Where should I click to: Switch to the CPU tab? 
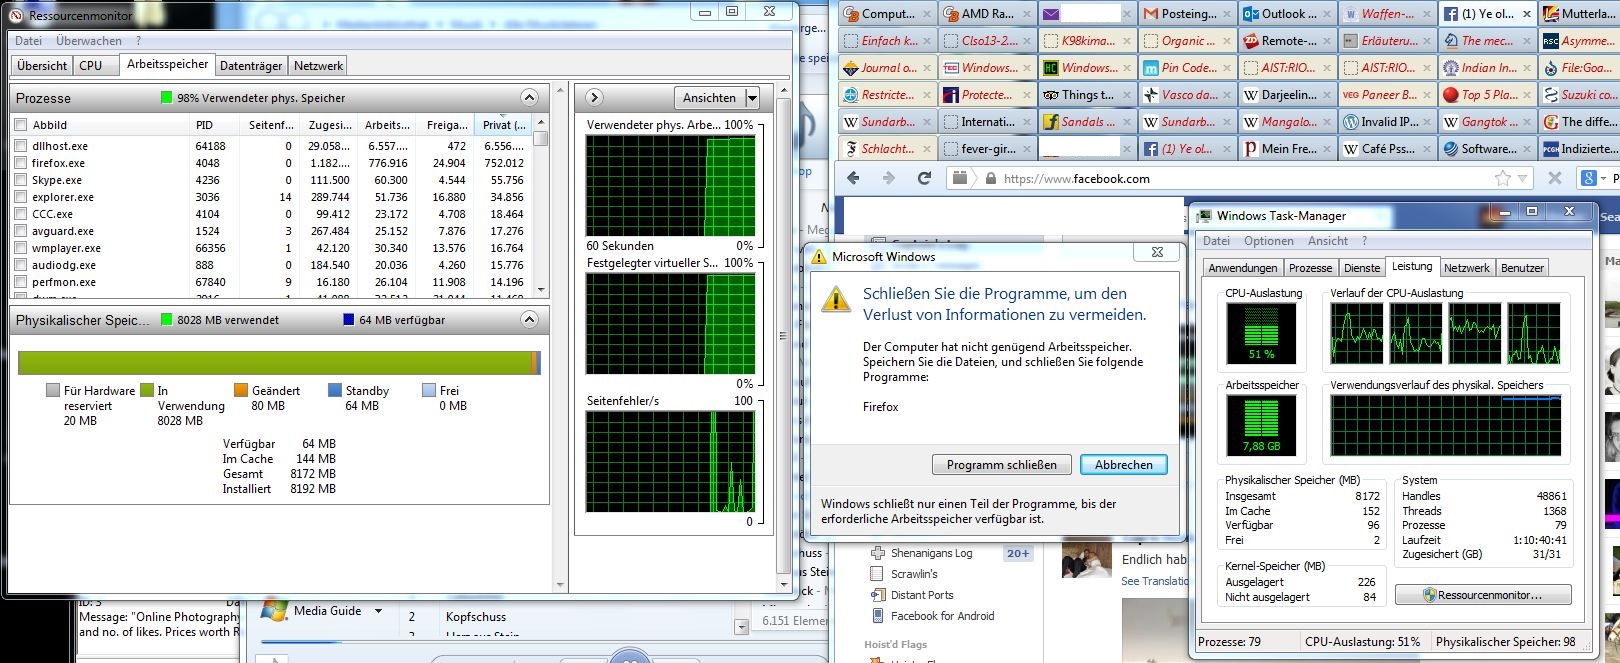[x=91, y=66]
